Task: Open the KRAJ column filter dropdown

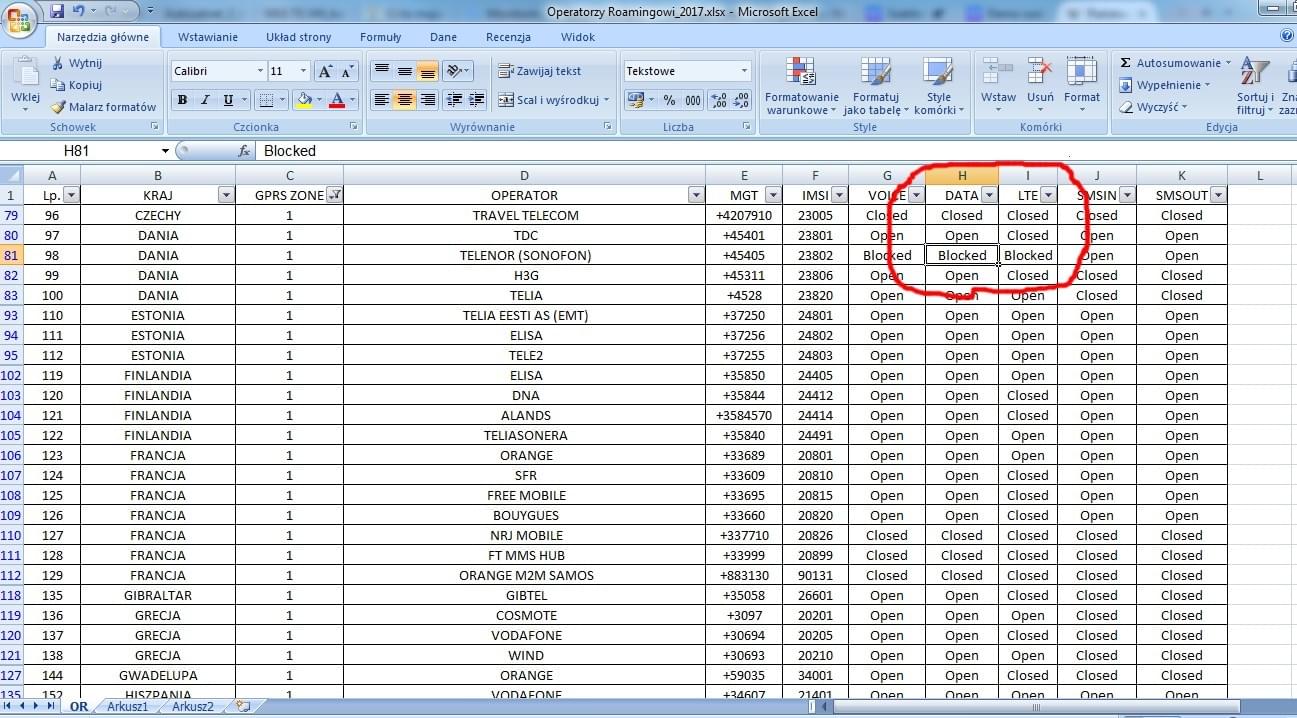Action: (225, 196)
